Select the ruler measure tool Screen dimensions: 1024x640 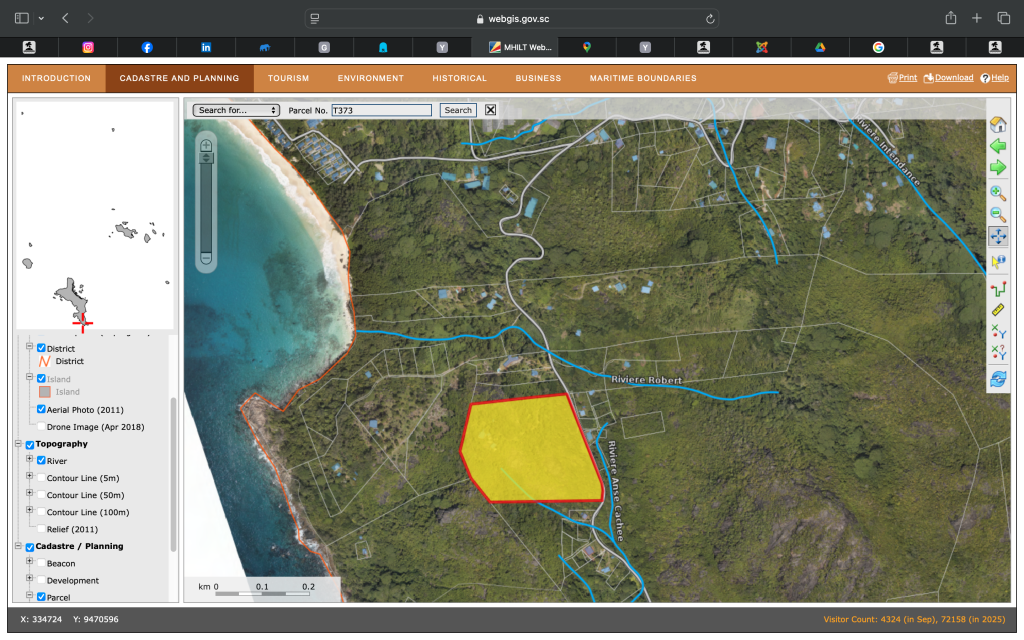[x=997, y=310]
